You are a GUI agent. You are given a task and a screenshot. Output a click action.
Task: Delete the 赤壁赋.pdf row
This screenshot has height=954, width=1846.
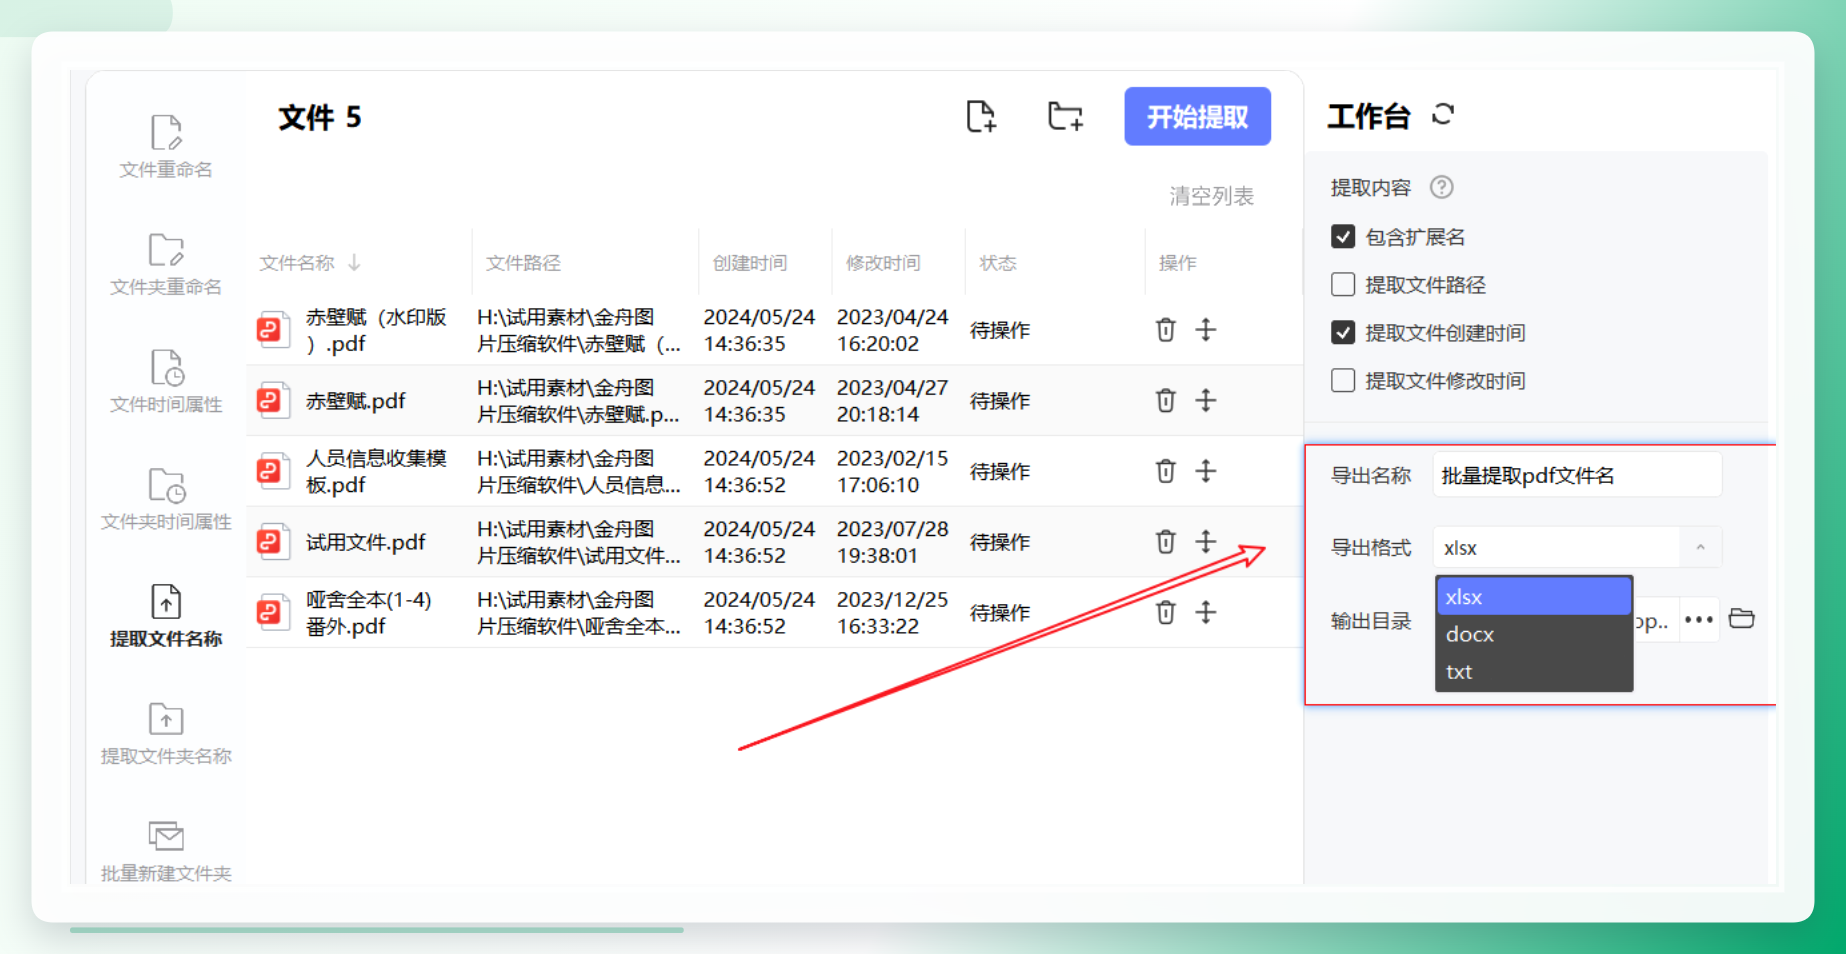(x=1165, y=401)
